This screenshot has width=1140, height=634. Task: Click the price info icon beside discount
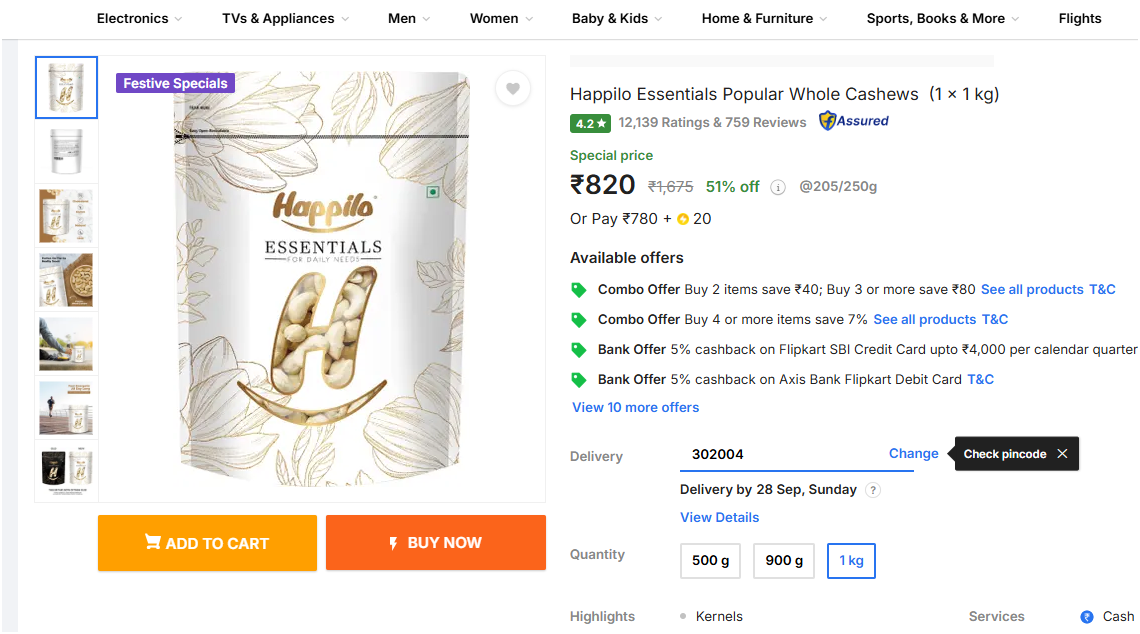(x=778, y=187)
